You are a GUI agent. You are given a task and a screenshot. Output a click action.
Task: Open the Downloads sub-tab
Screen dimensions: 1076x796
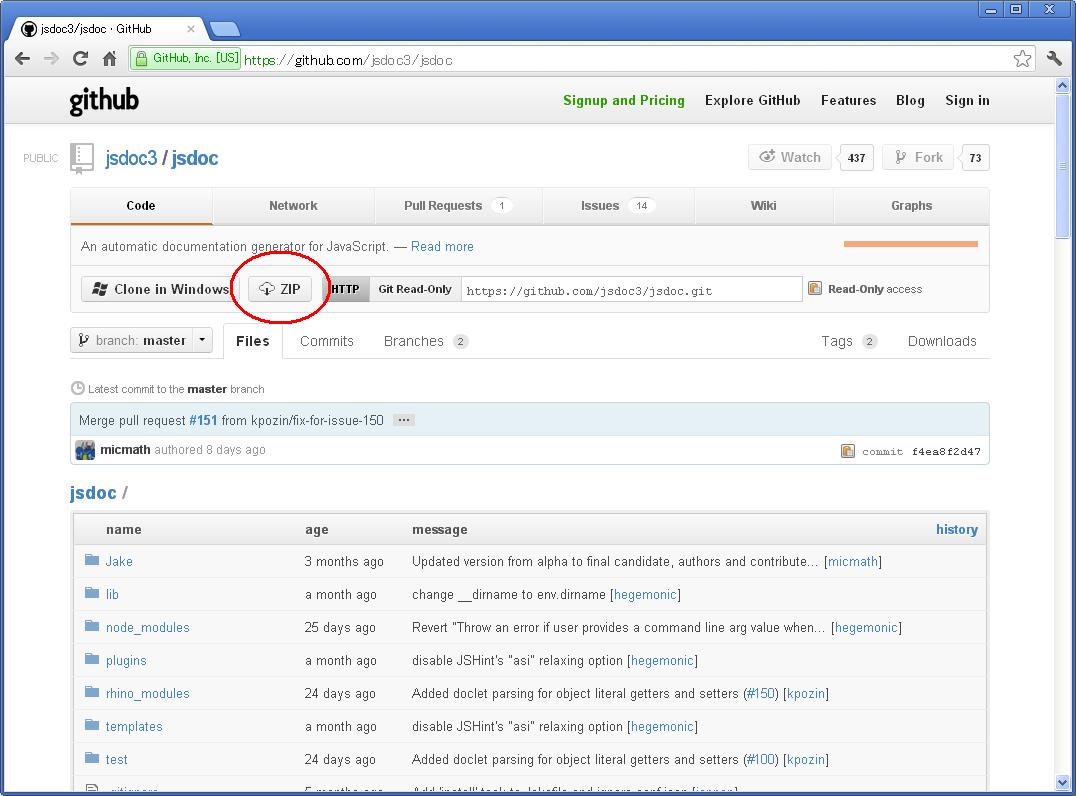pyautogui.click(x=942, y=341)
